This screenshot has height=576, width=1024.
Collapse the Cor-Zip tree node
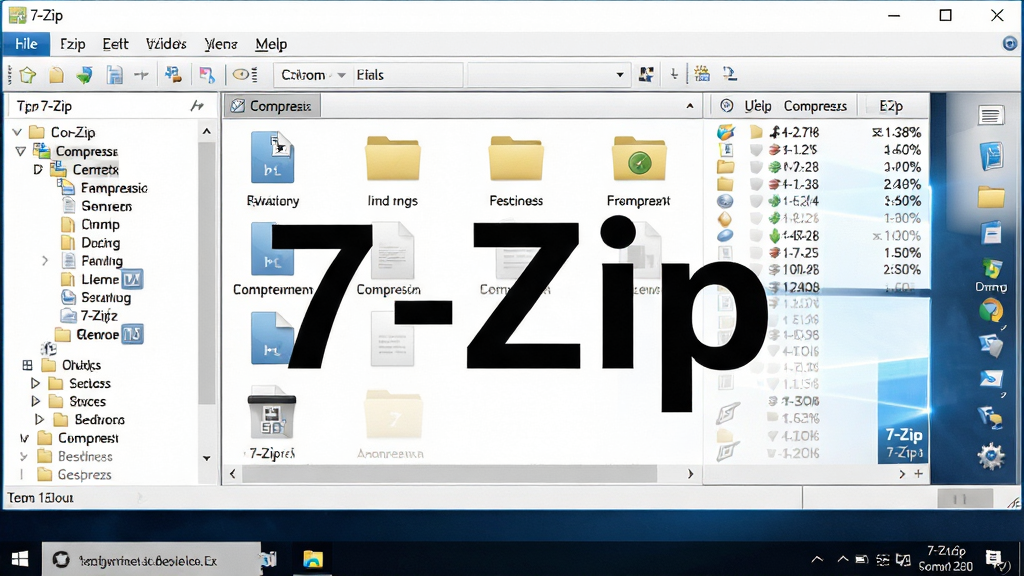pos(18,133)
